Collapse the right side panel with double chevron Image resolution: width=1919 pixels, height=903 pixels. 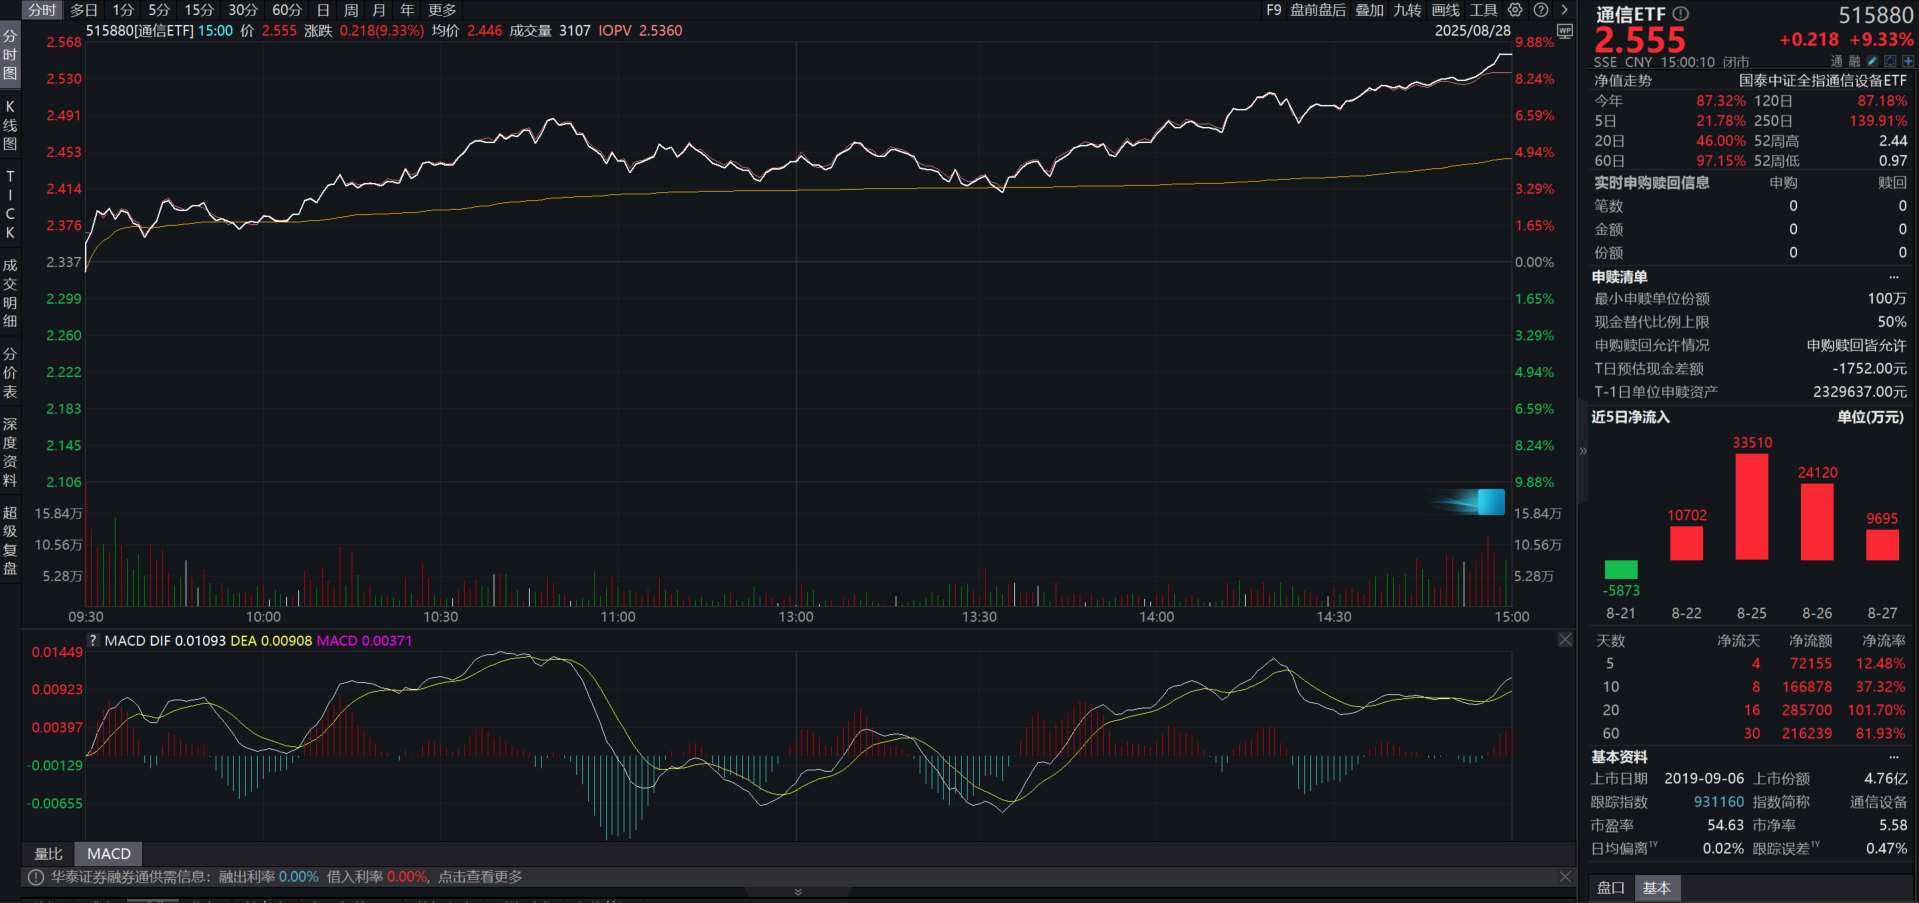[1583, 451]
